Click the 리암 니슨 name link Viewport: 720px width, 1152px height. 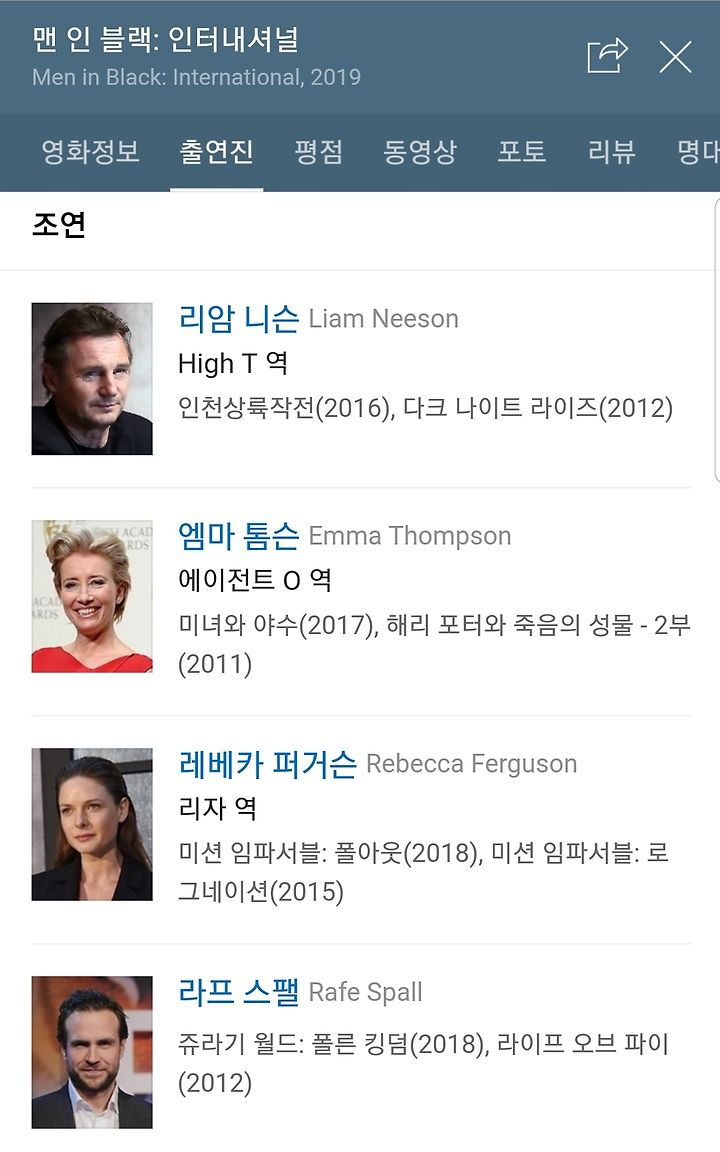tap(239, 318)
